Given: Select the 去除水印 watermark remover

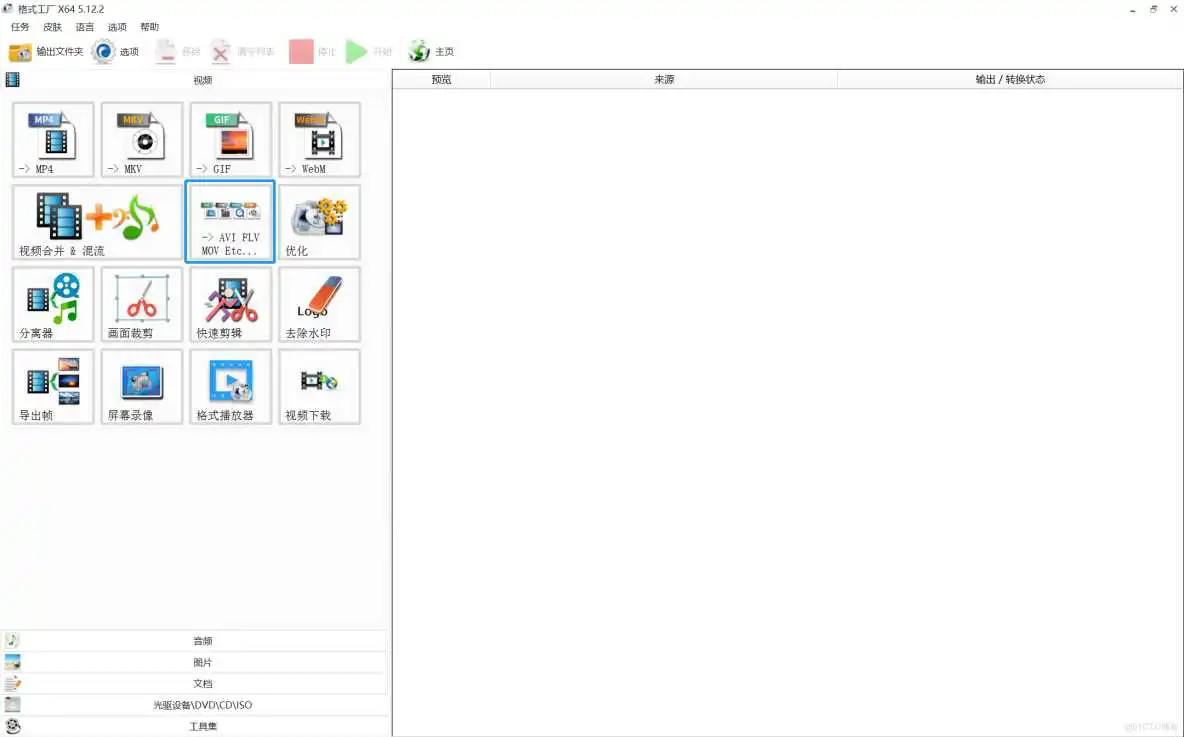Looking at the screenshot, I should point(318,304).
